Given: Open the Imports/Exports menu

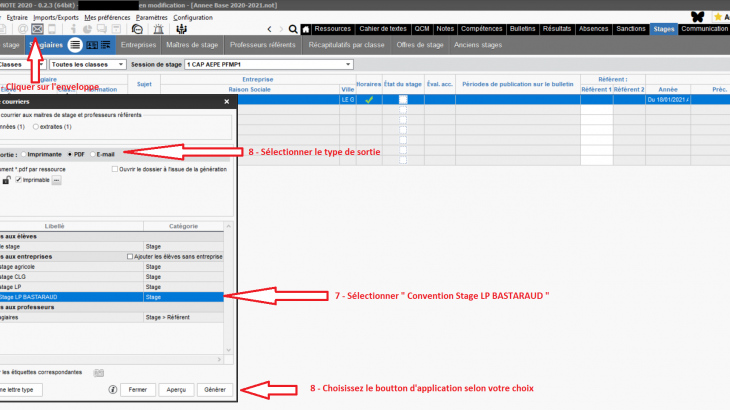Looking at the screenshot, I should click(x=55, y=17).
